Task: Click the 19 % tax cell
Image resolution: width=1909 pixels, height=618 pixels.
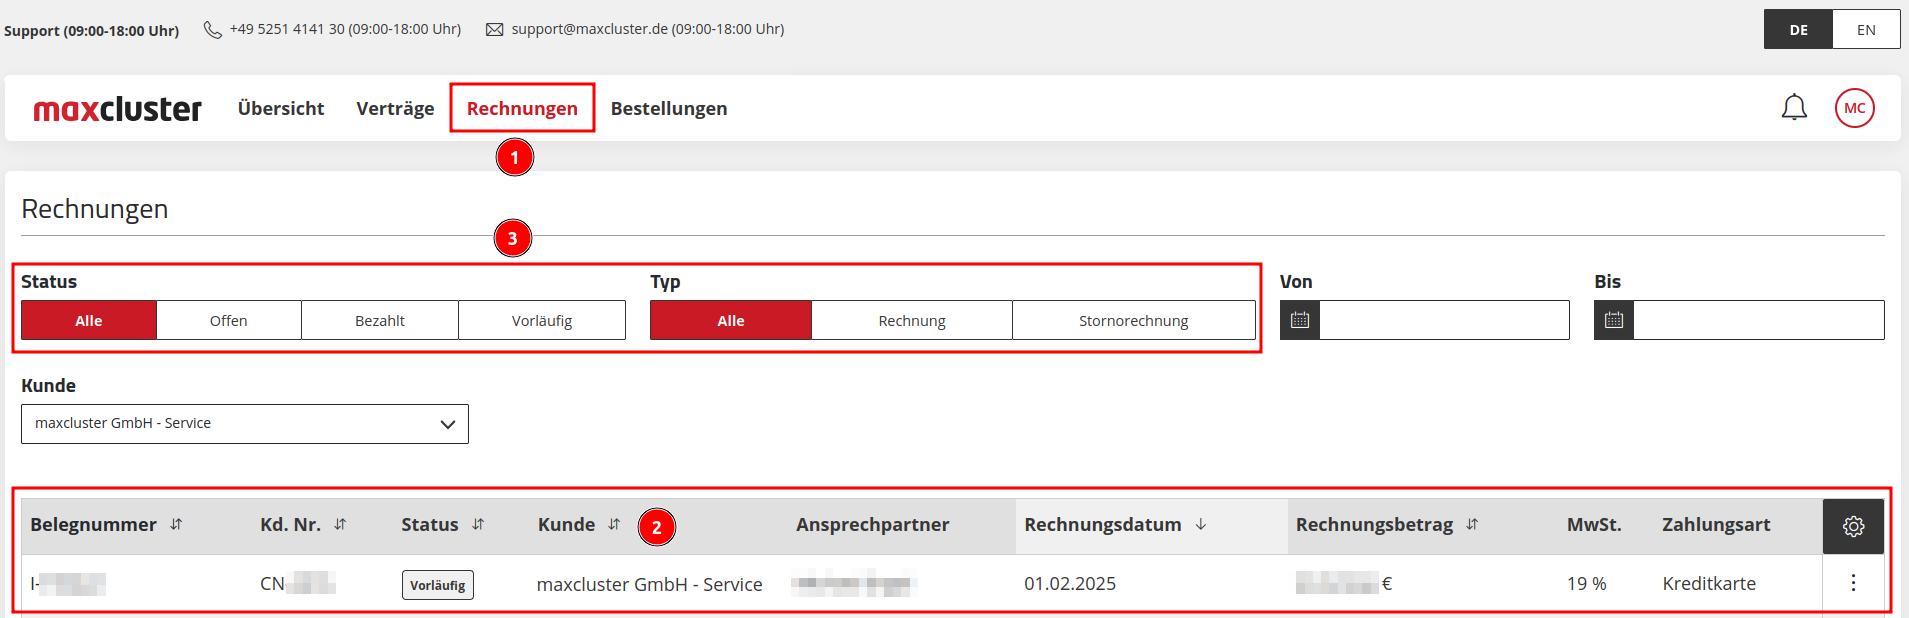Action: [1587, 583]
